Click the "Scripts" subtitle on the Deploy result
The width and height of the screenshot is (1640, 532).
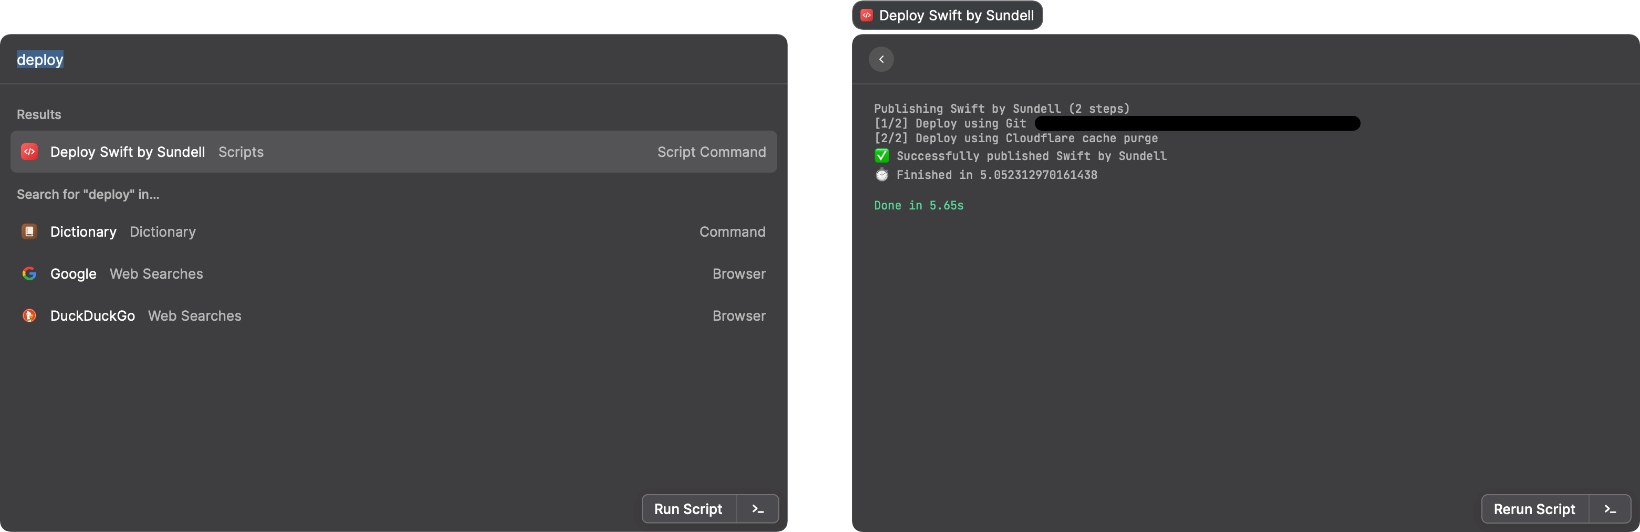(x=241, y=152)
